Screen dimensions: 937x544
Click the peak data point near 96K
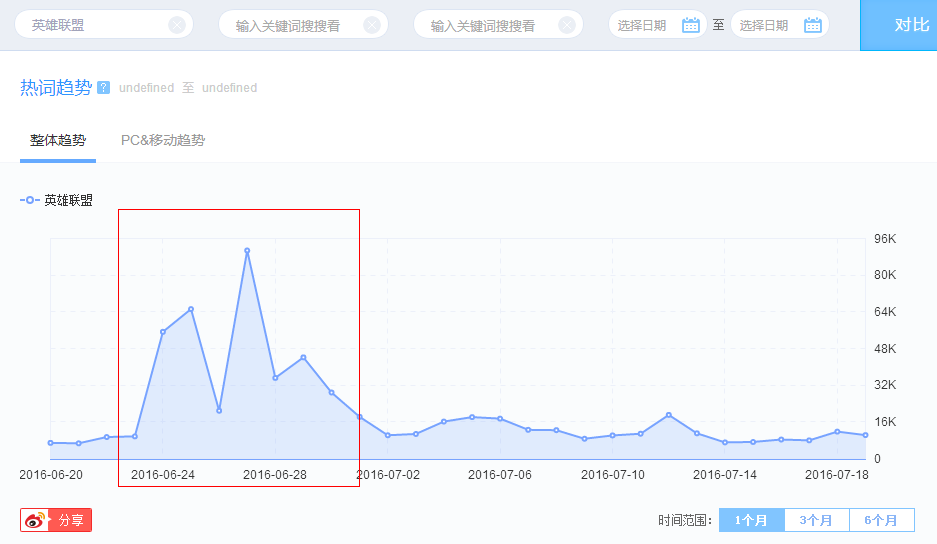click(x=247, y=251)
